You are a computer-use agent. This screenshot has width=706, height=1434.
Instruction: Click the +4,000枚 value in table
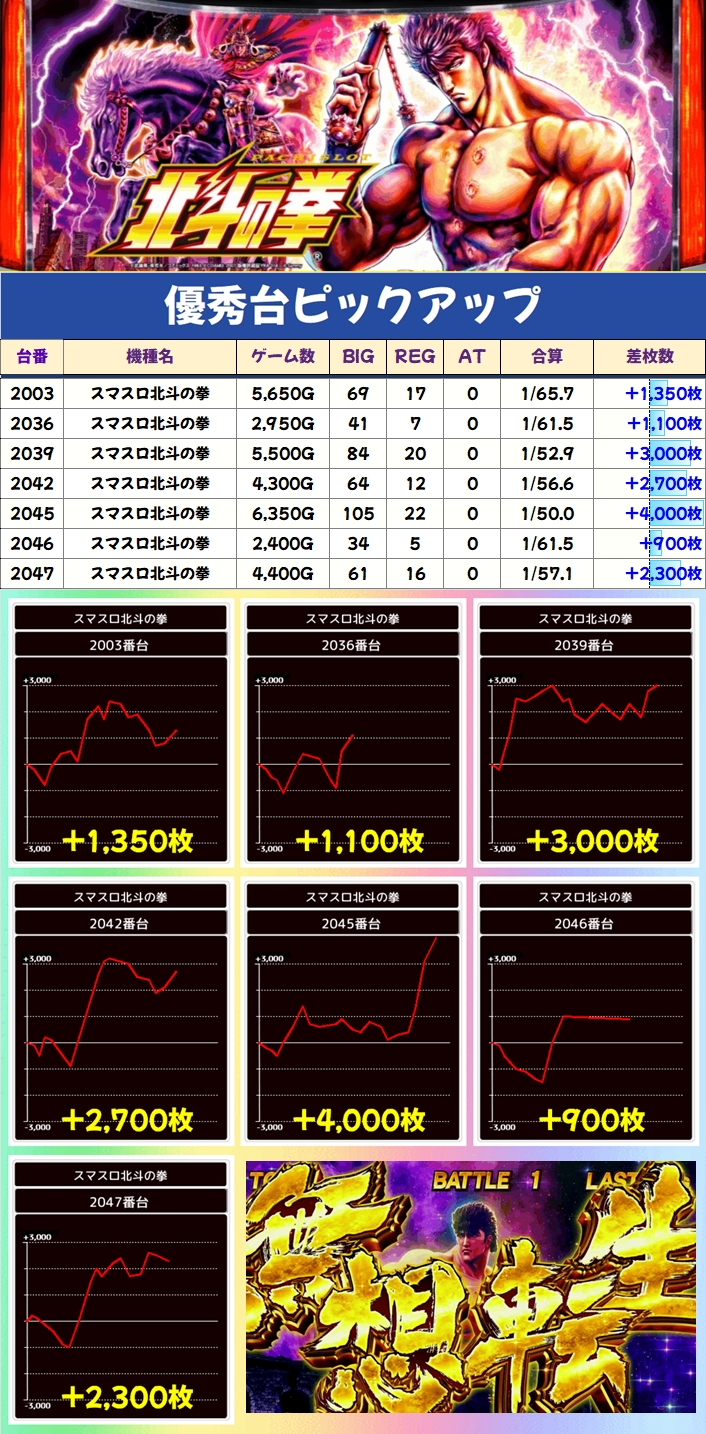pyautogui.click(x=662, y=514)
